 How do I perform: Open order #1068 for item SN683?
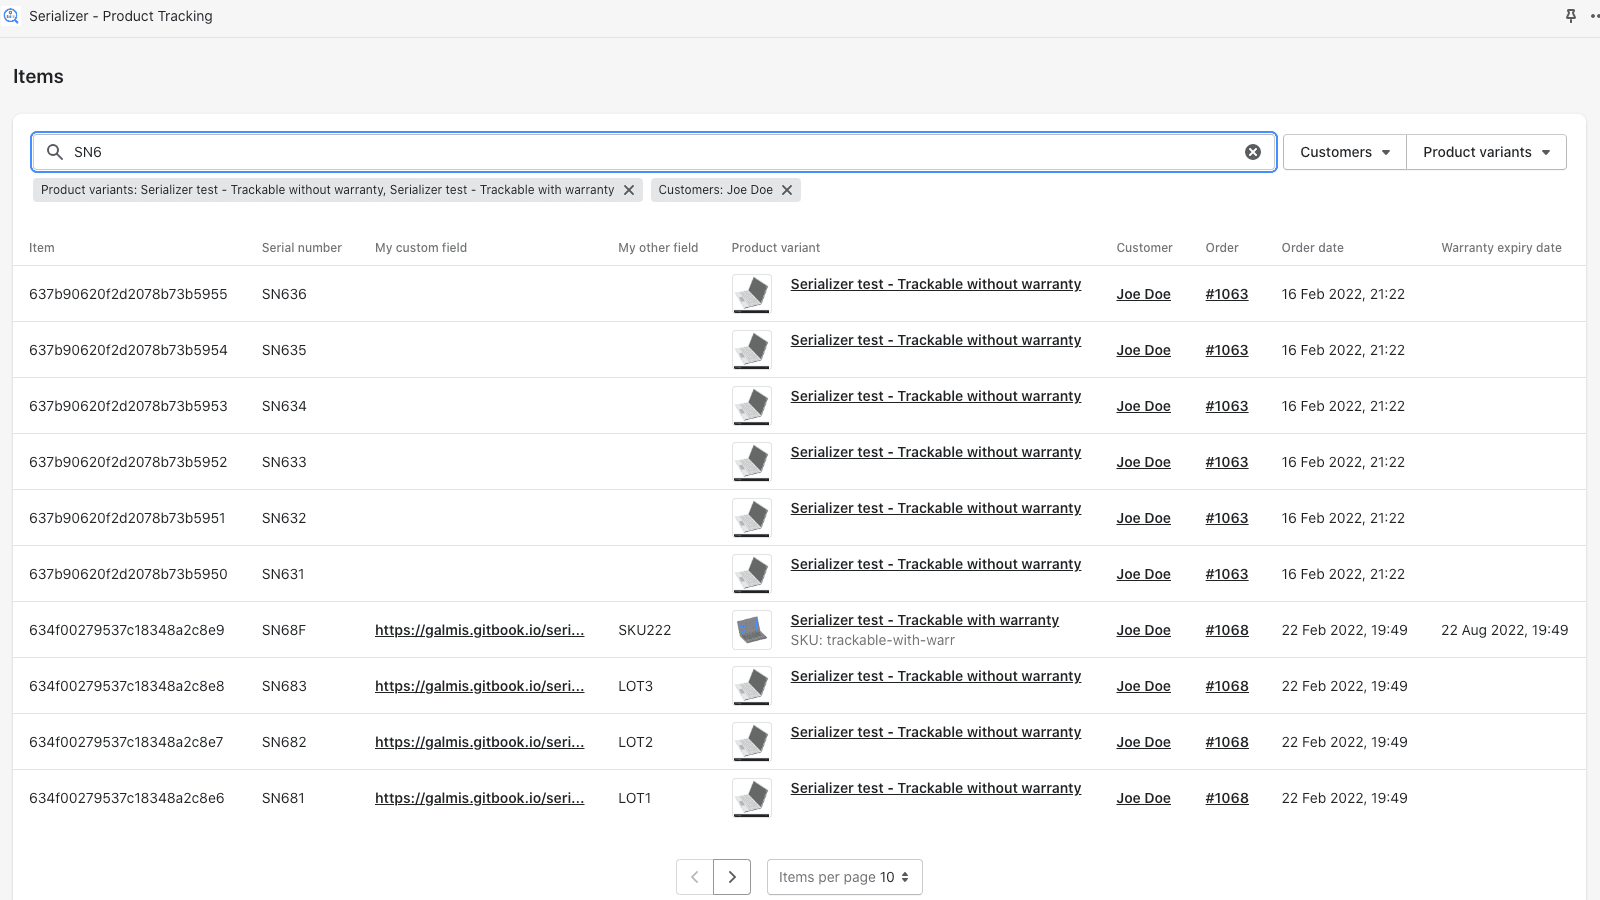point(1226,686)
